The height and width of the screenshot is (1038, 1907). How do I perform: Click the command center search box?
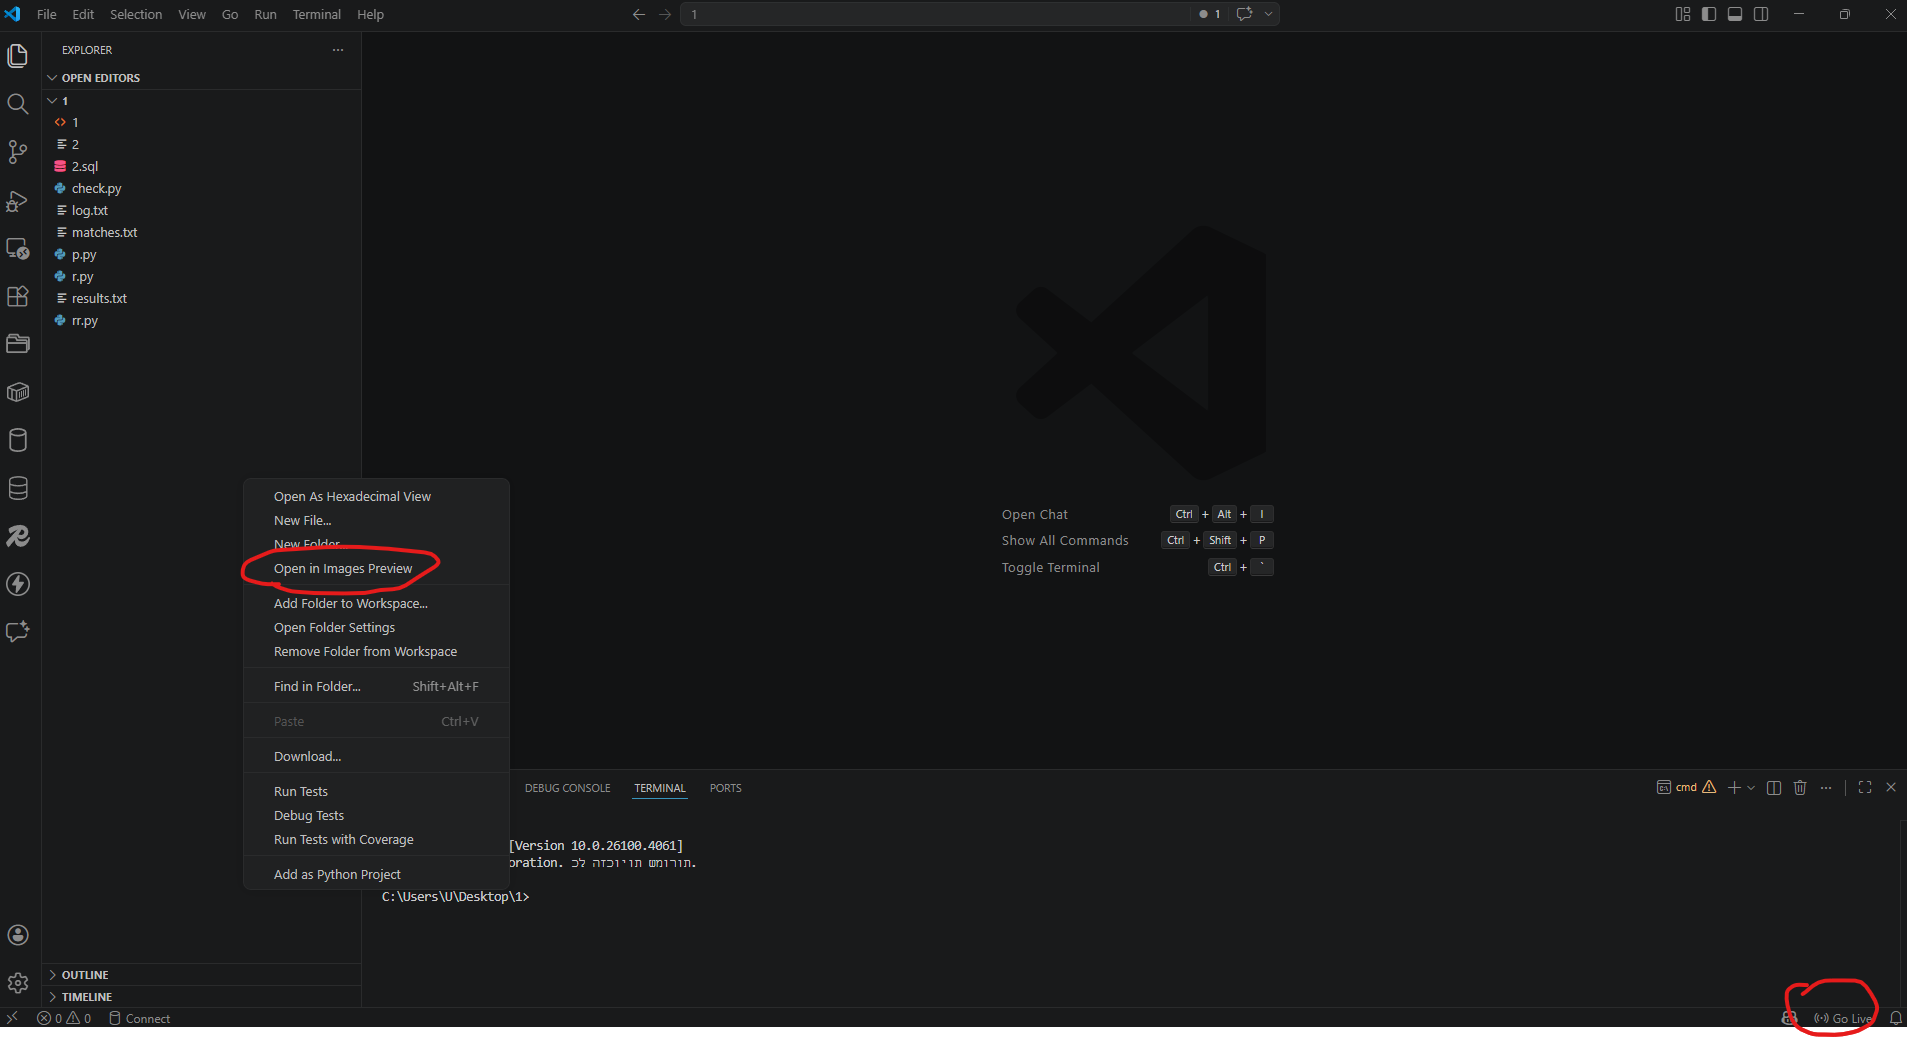pos(935,14)
